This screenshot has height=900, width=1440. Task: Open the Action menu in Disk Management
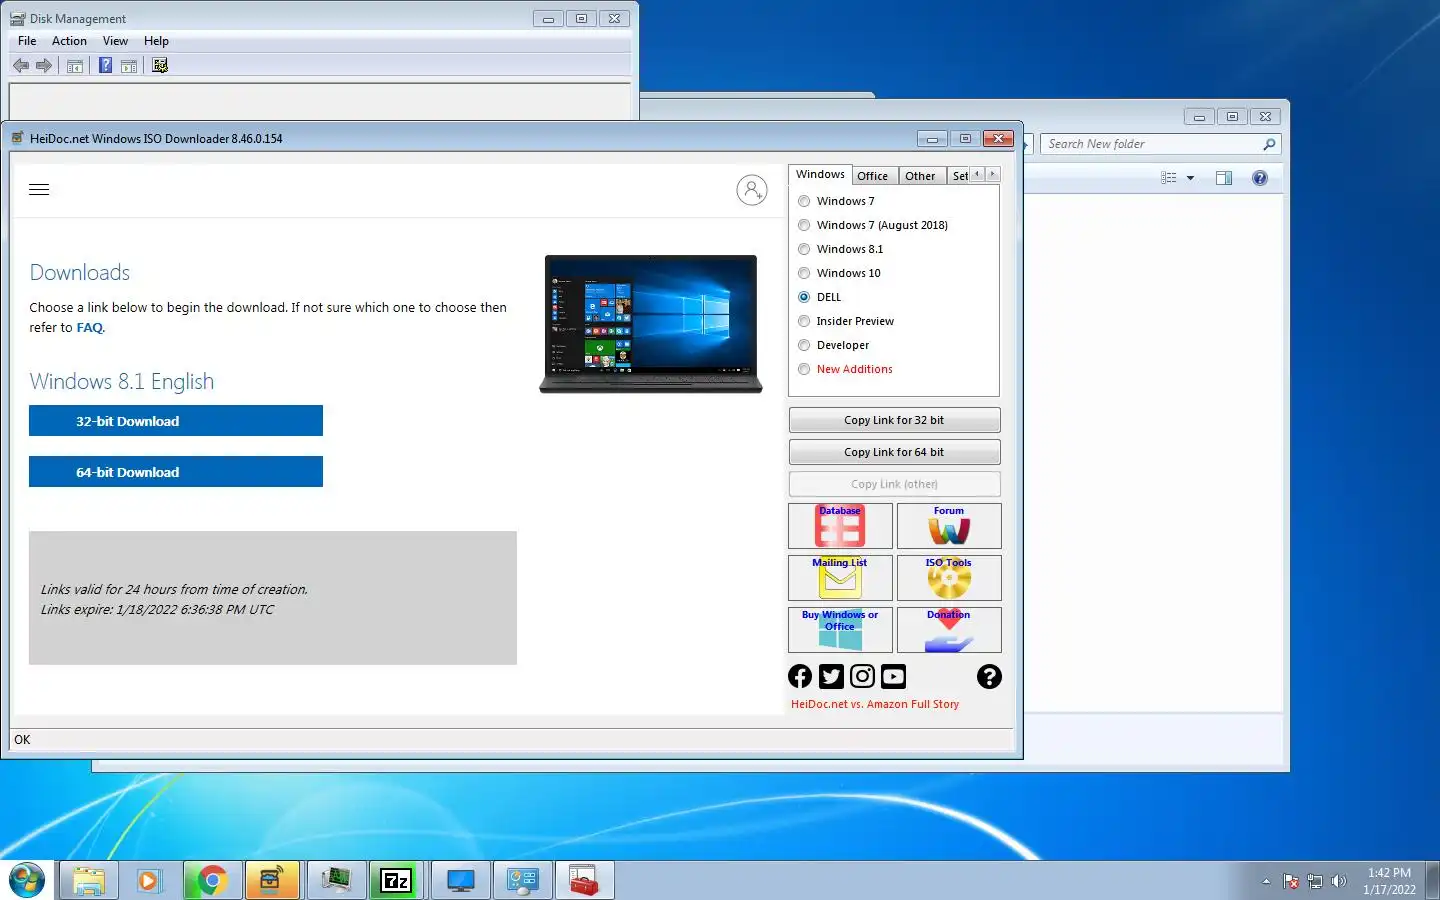pos(69,41)
